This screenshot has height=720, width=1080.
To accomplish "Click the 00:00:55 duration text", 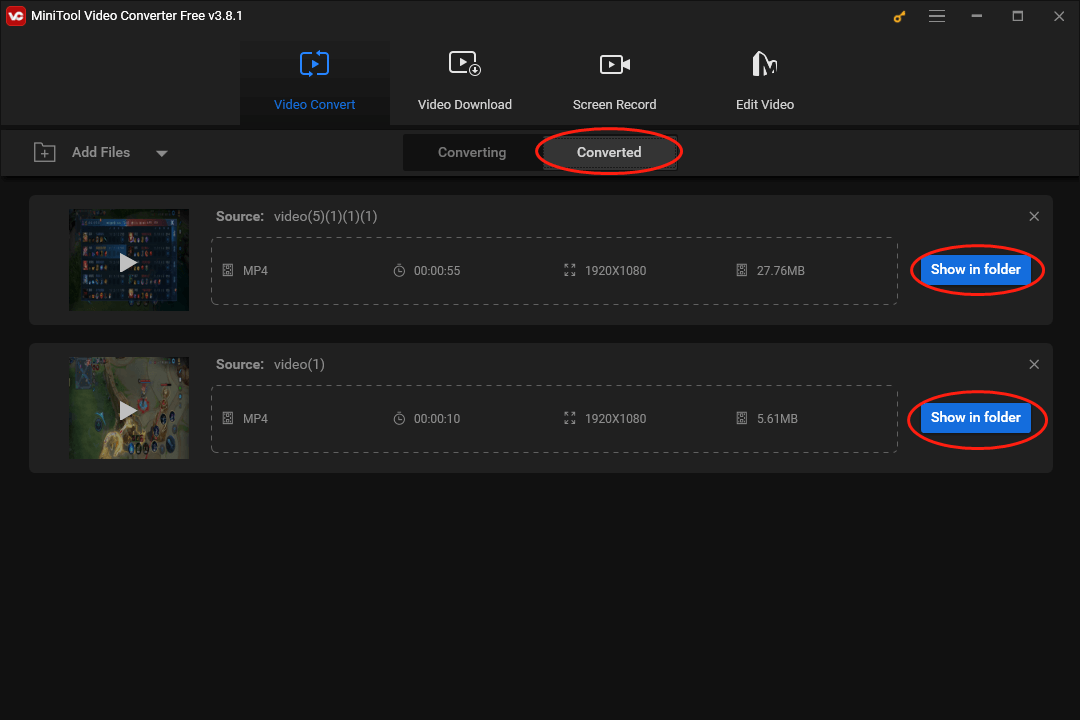I will 437,271.
